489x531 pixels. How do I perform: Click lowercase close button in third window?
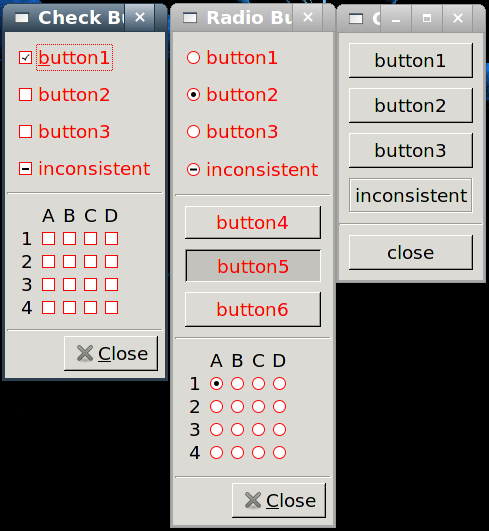pyautogui.click(x=411, y=253)
